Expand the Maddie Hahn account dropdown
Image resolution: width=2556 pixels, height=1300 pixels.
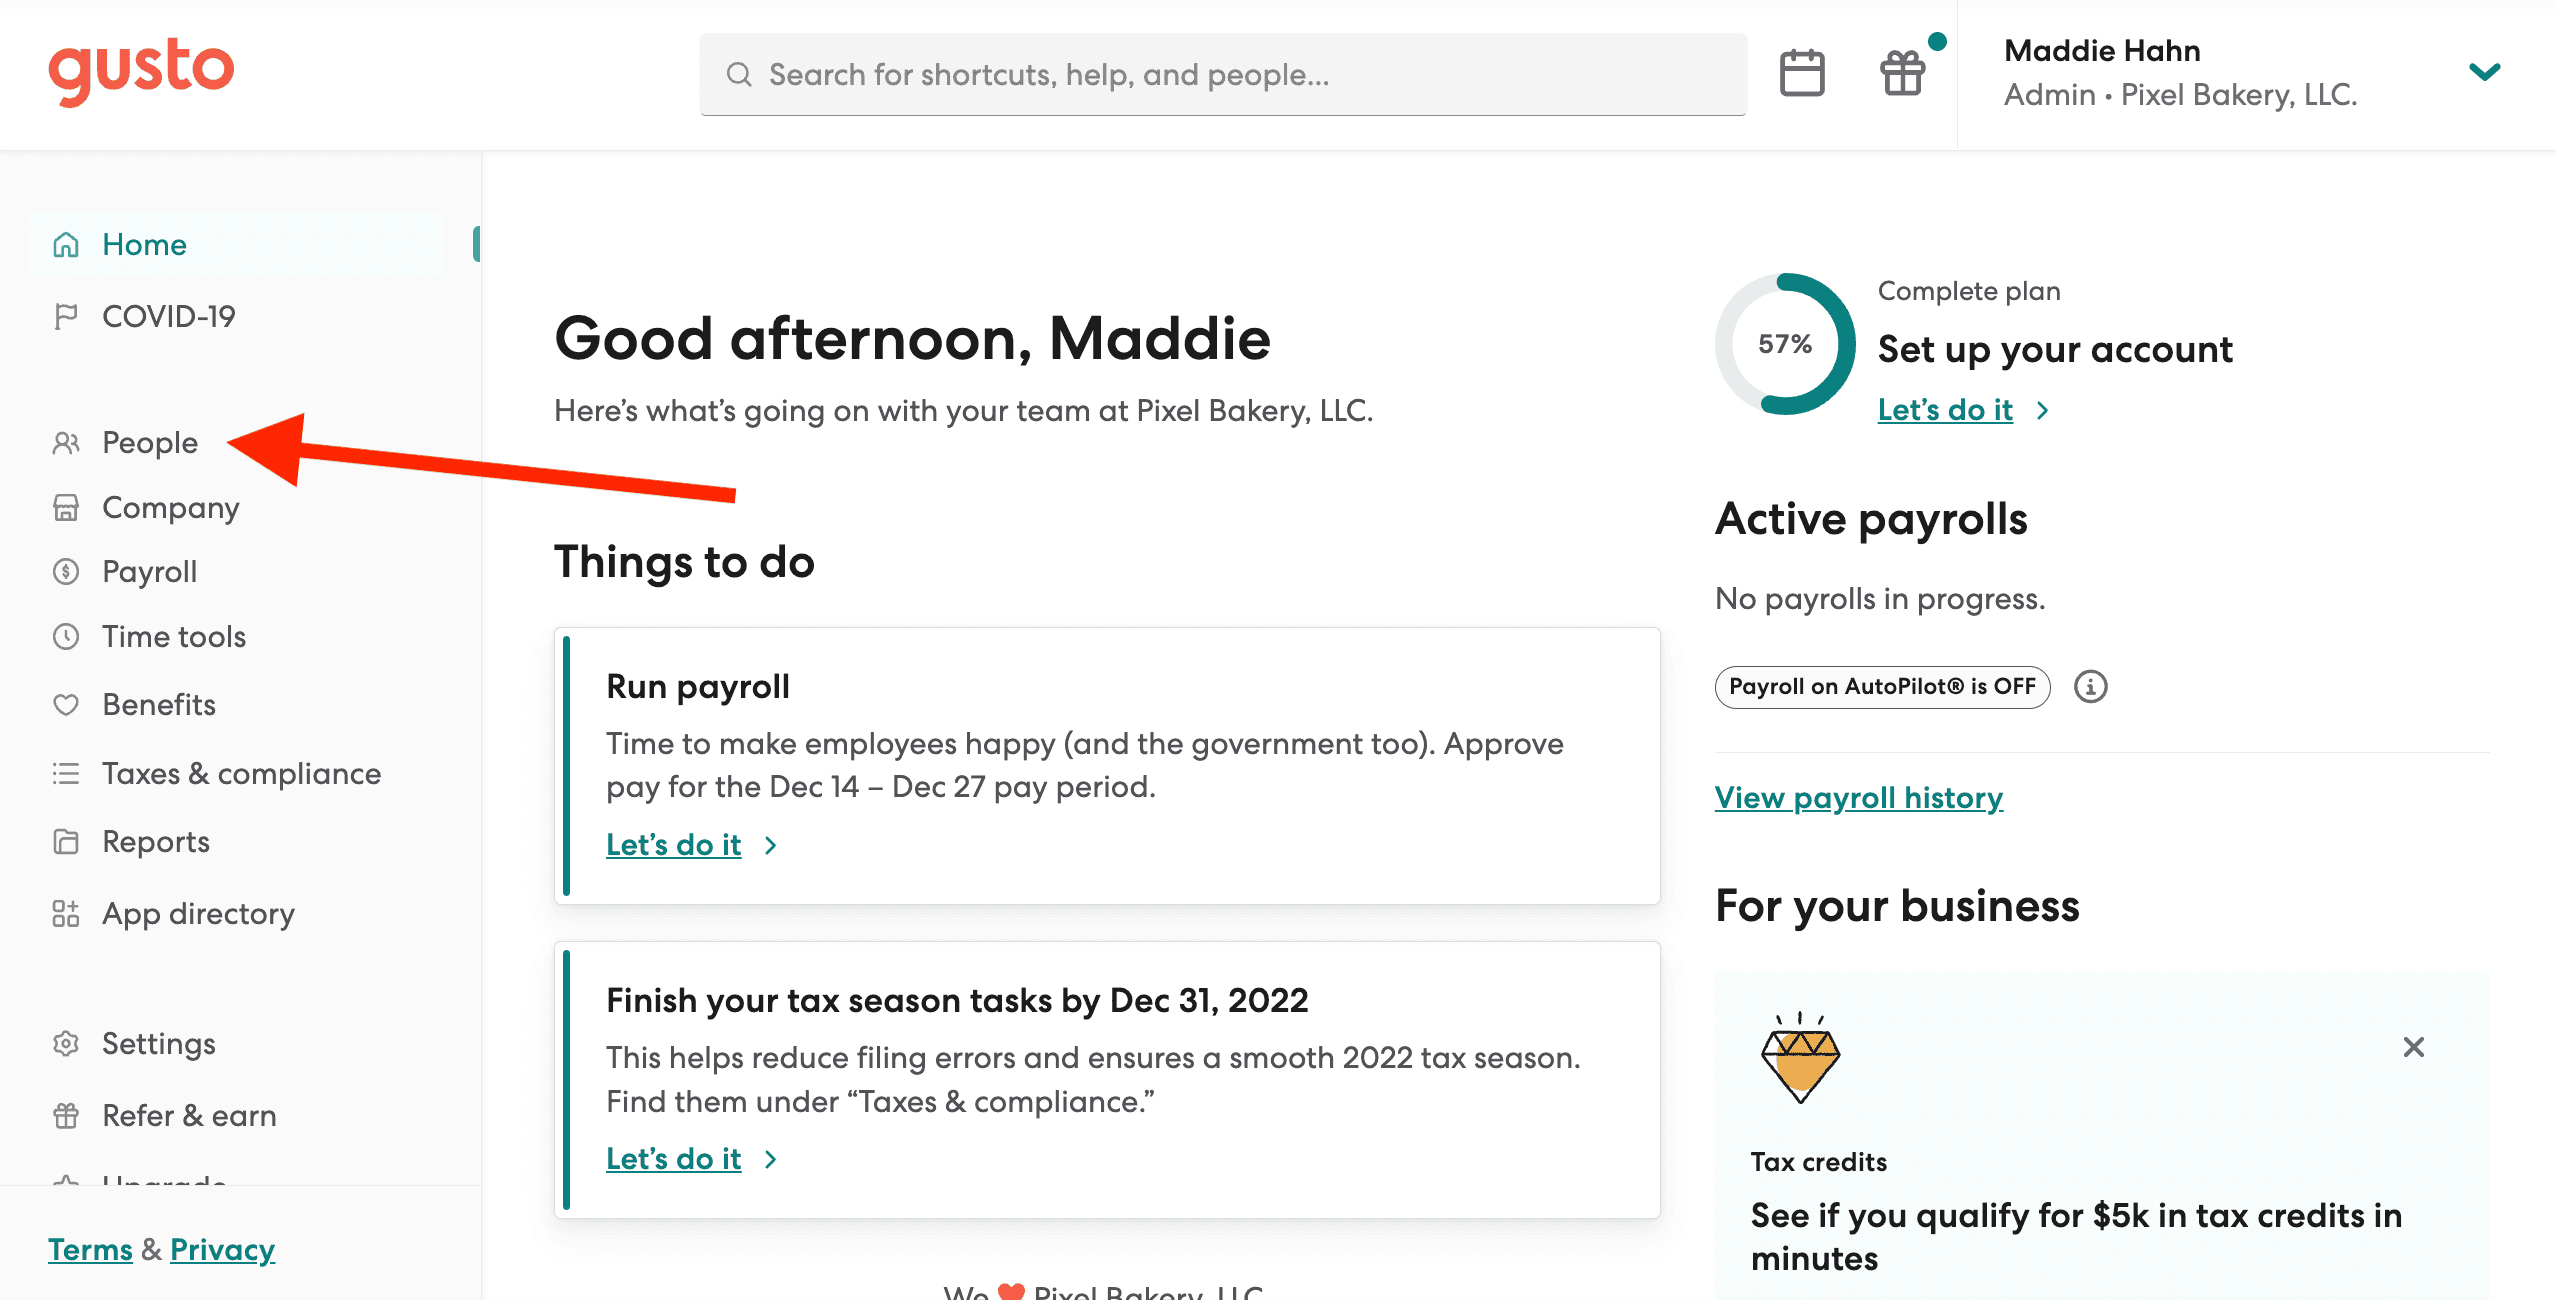(x=2484, y=72)
